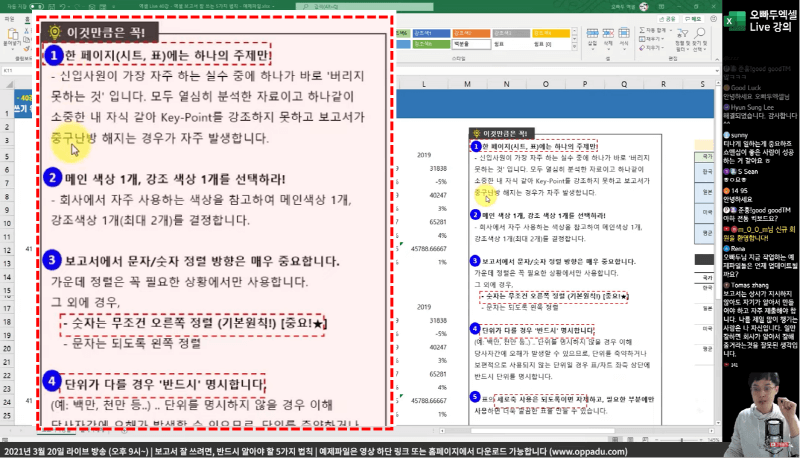This screenshot has height=458, width=800.
Task: Click the user account avatar in title bar
Action: (x=644, y=7)
